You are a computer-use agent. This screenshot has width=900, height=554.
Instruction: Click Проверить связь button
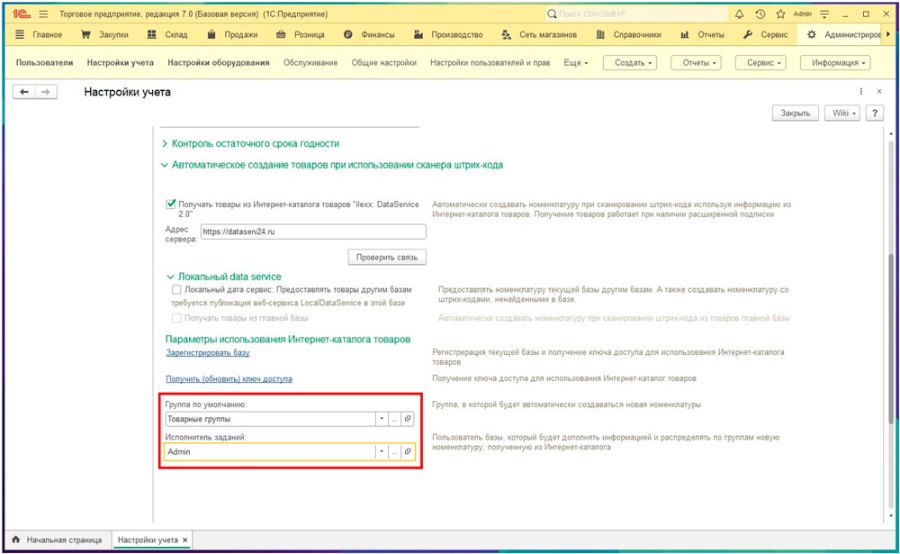[x=387, y=257]
